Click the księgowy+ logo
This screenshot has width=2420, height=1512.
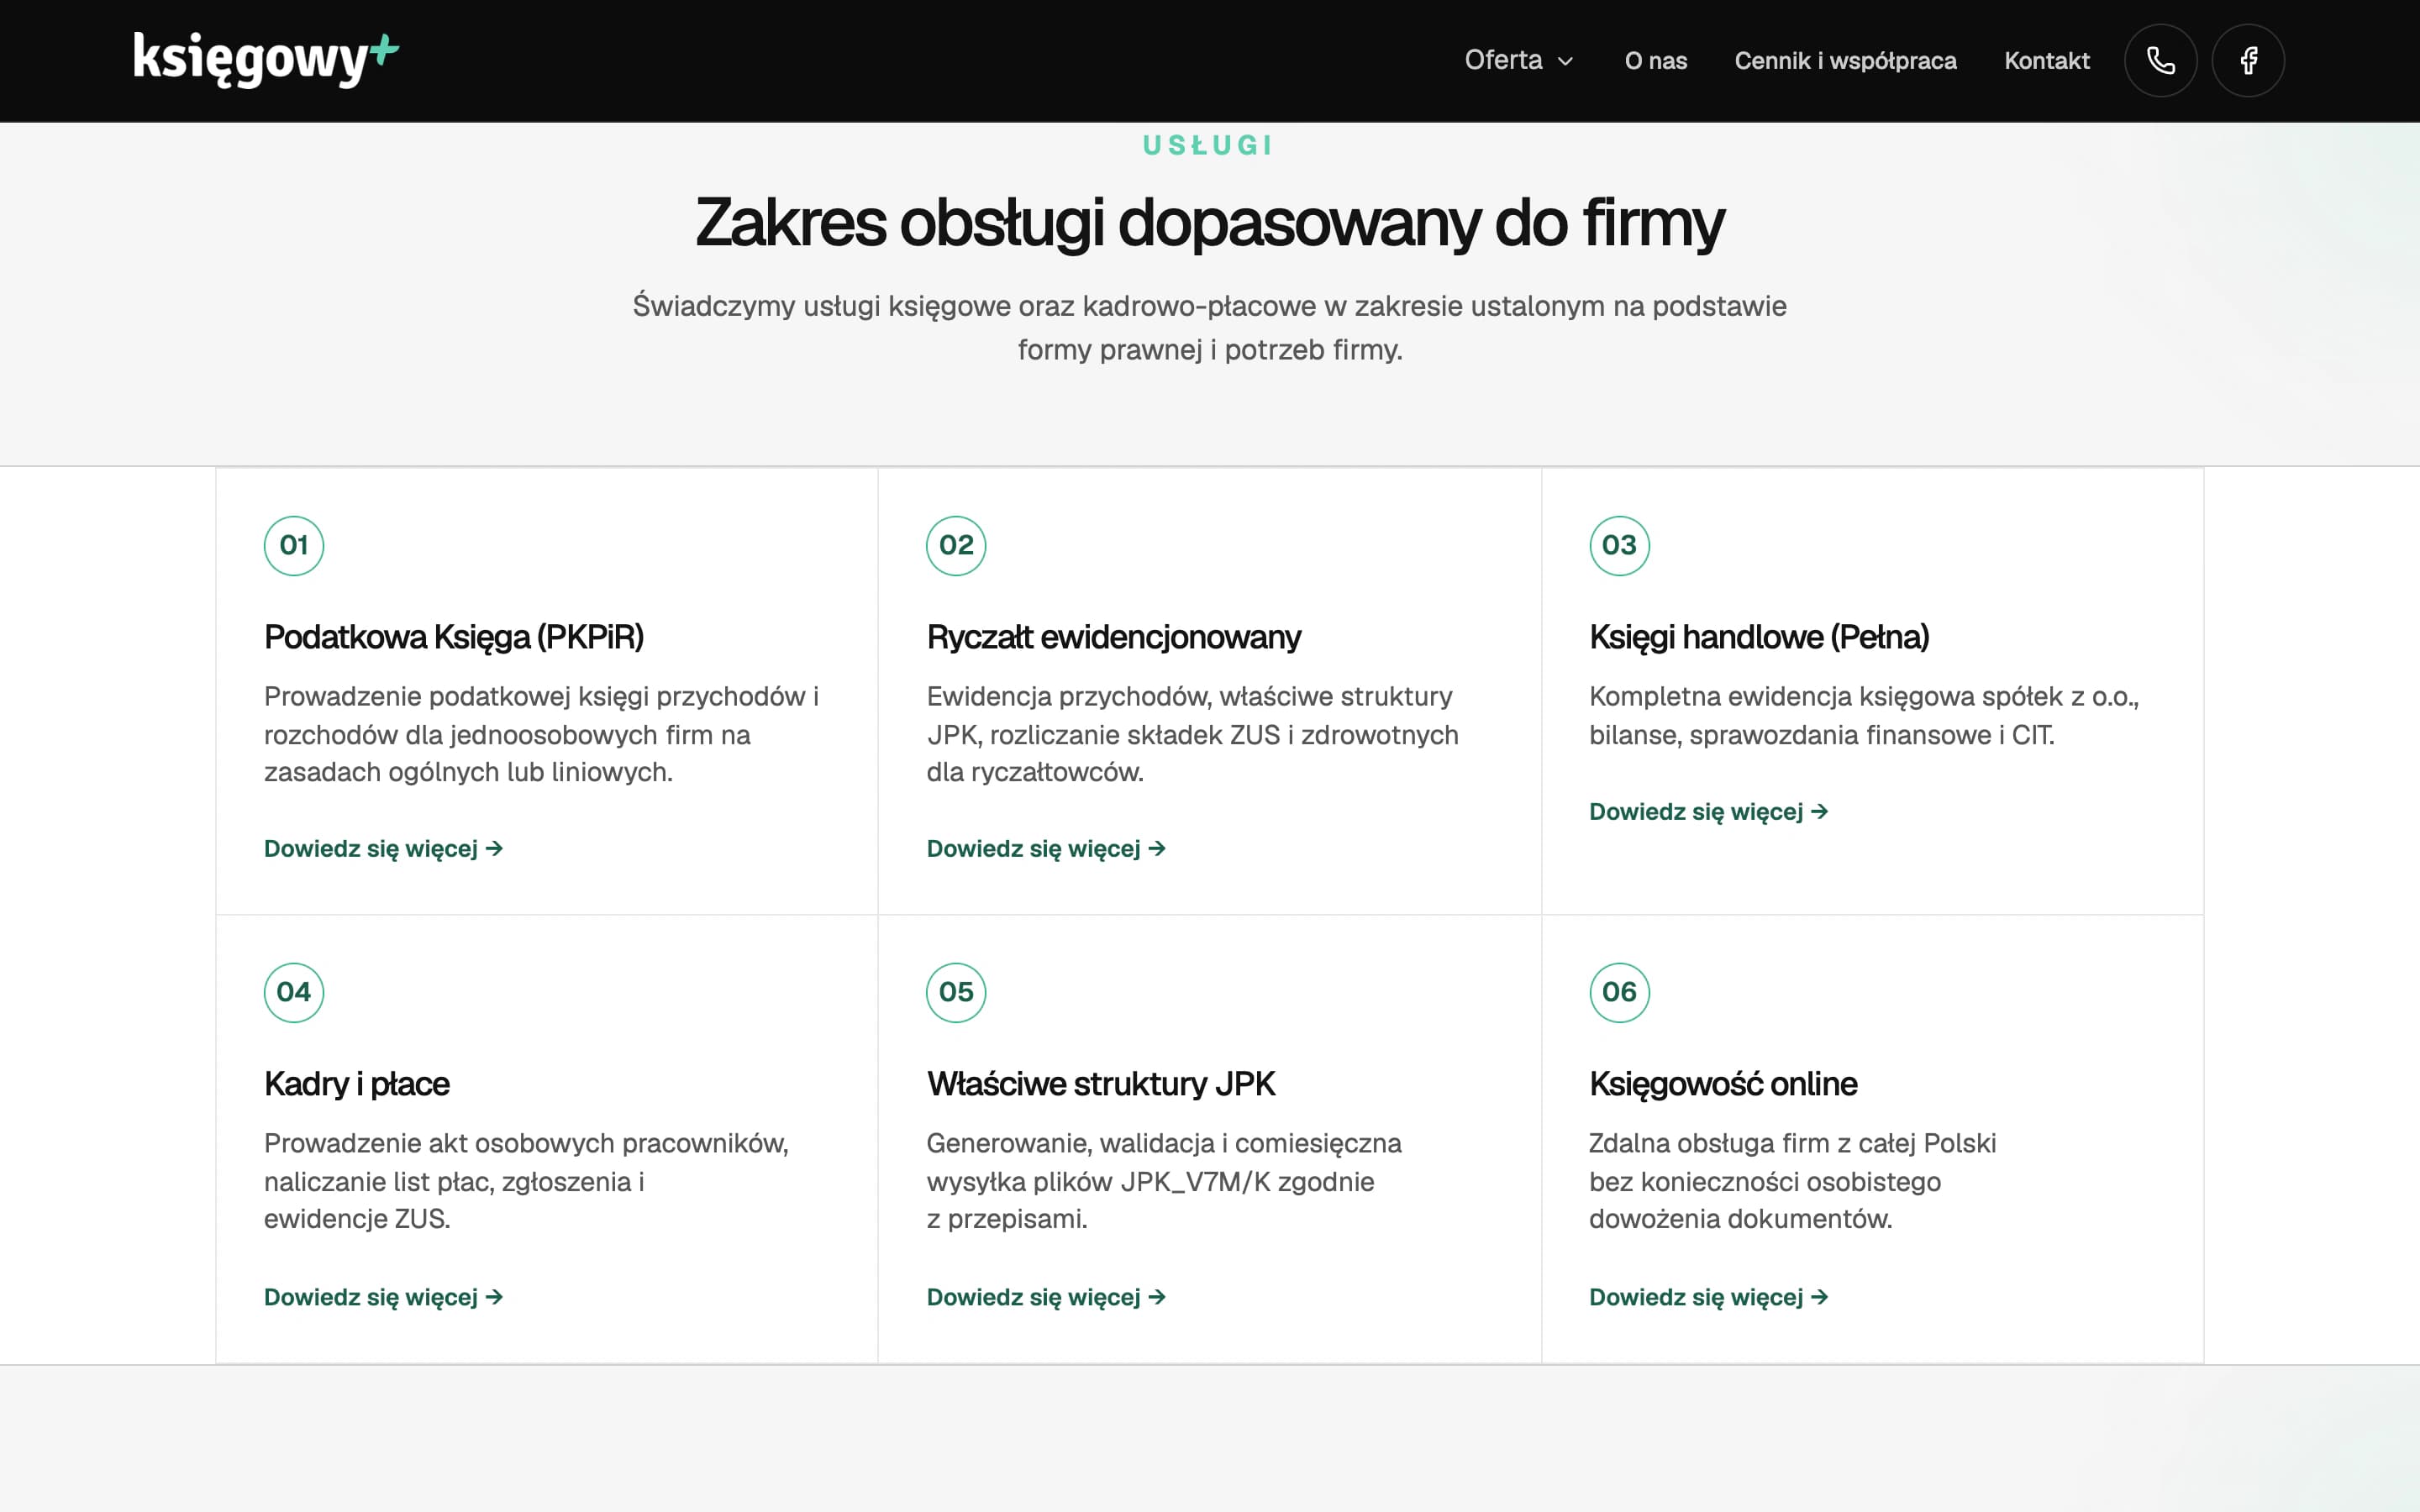(266, 60)
